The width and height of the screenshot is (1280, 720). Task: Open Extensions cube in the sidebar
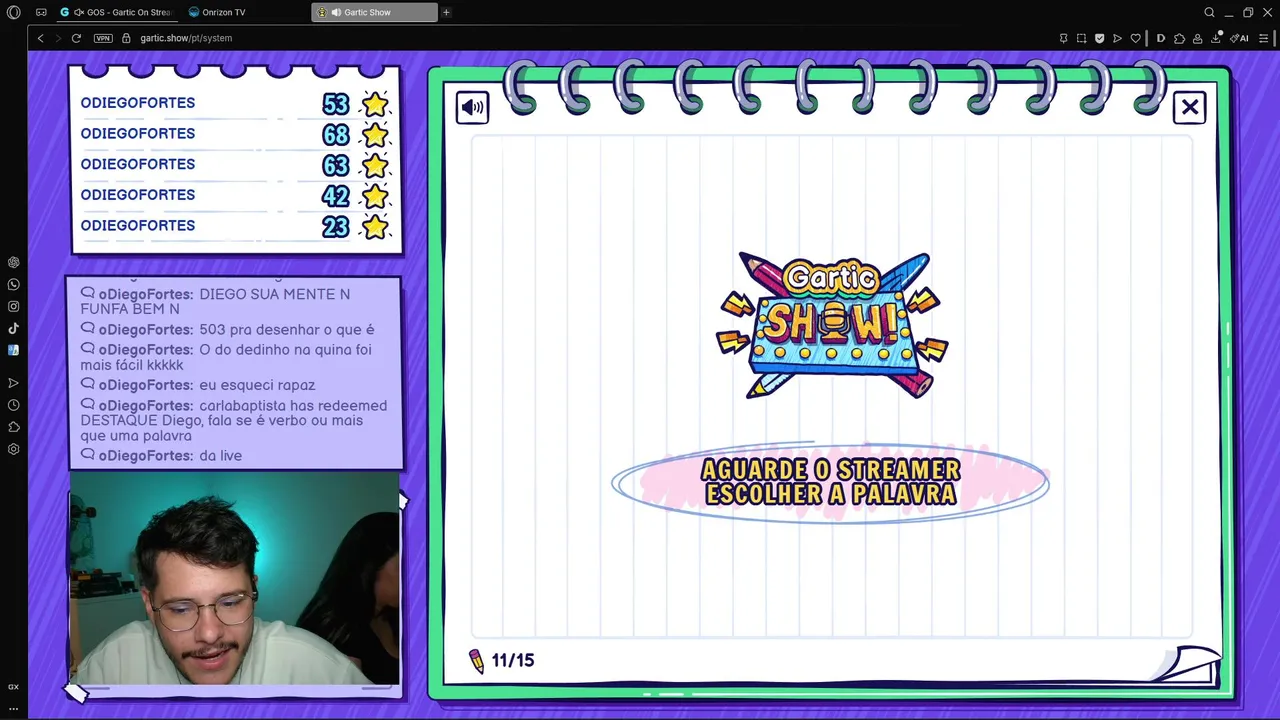coord(13,427)
